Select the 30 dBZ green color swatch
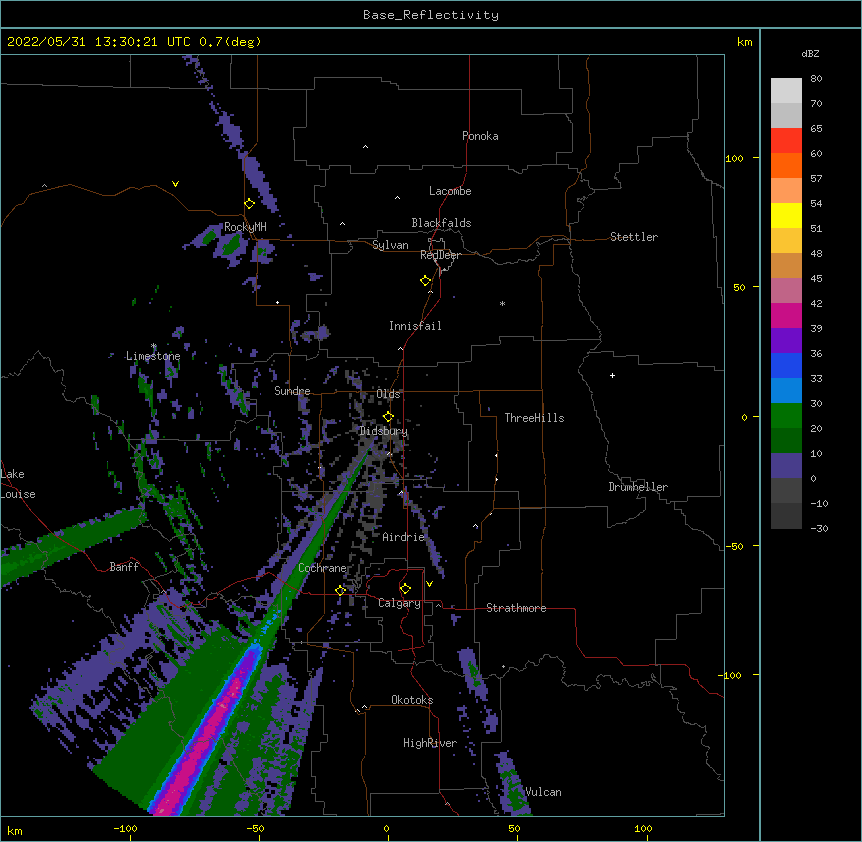 tap(786, 416)
